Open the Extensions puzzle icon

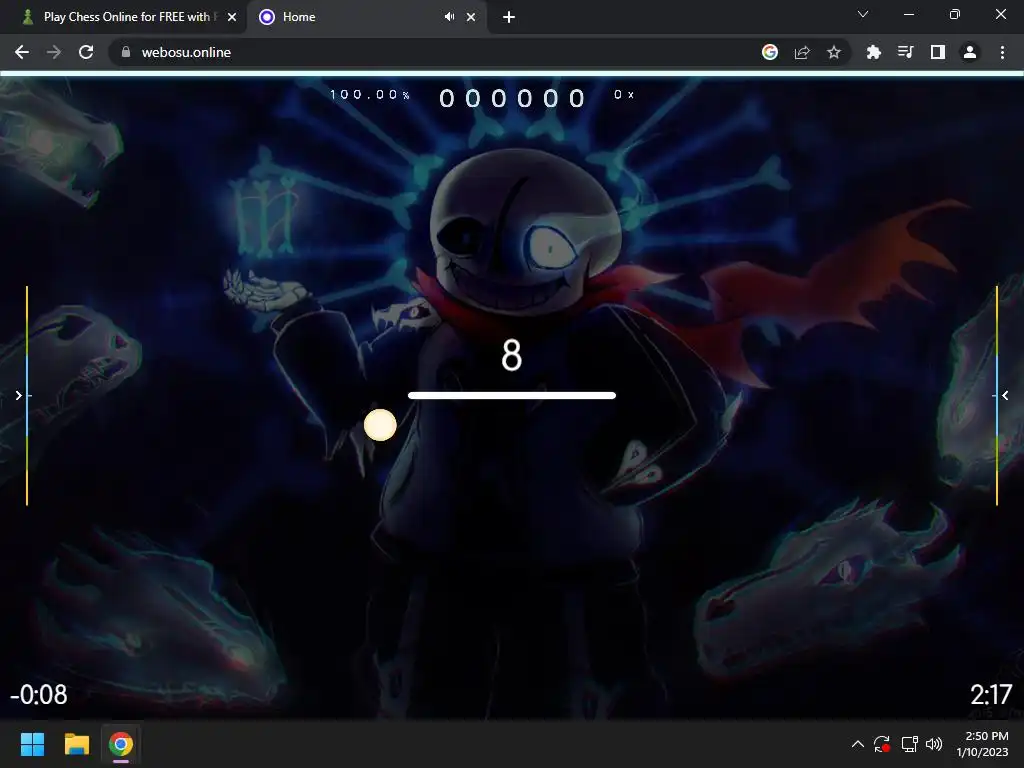(874, 52)
